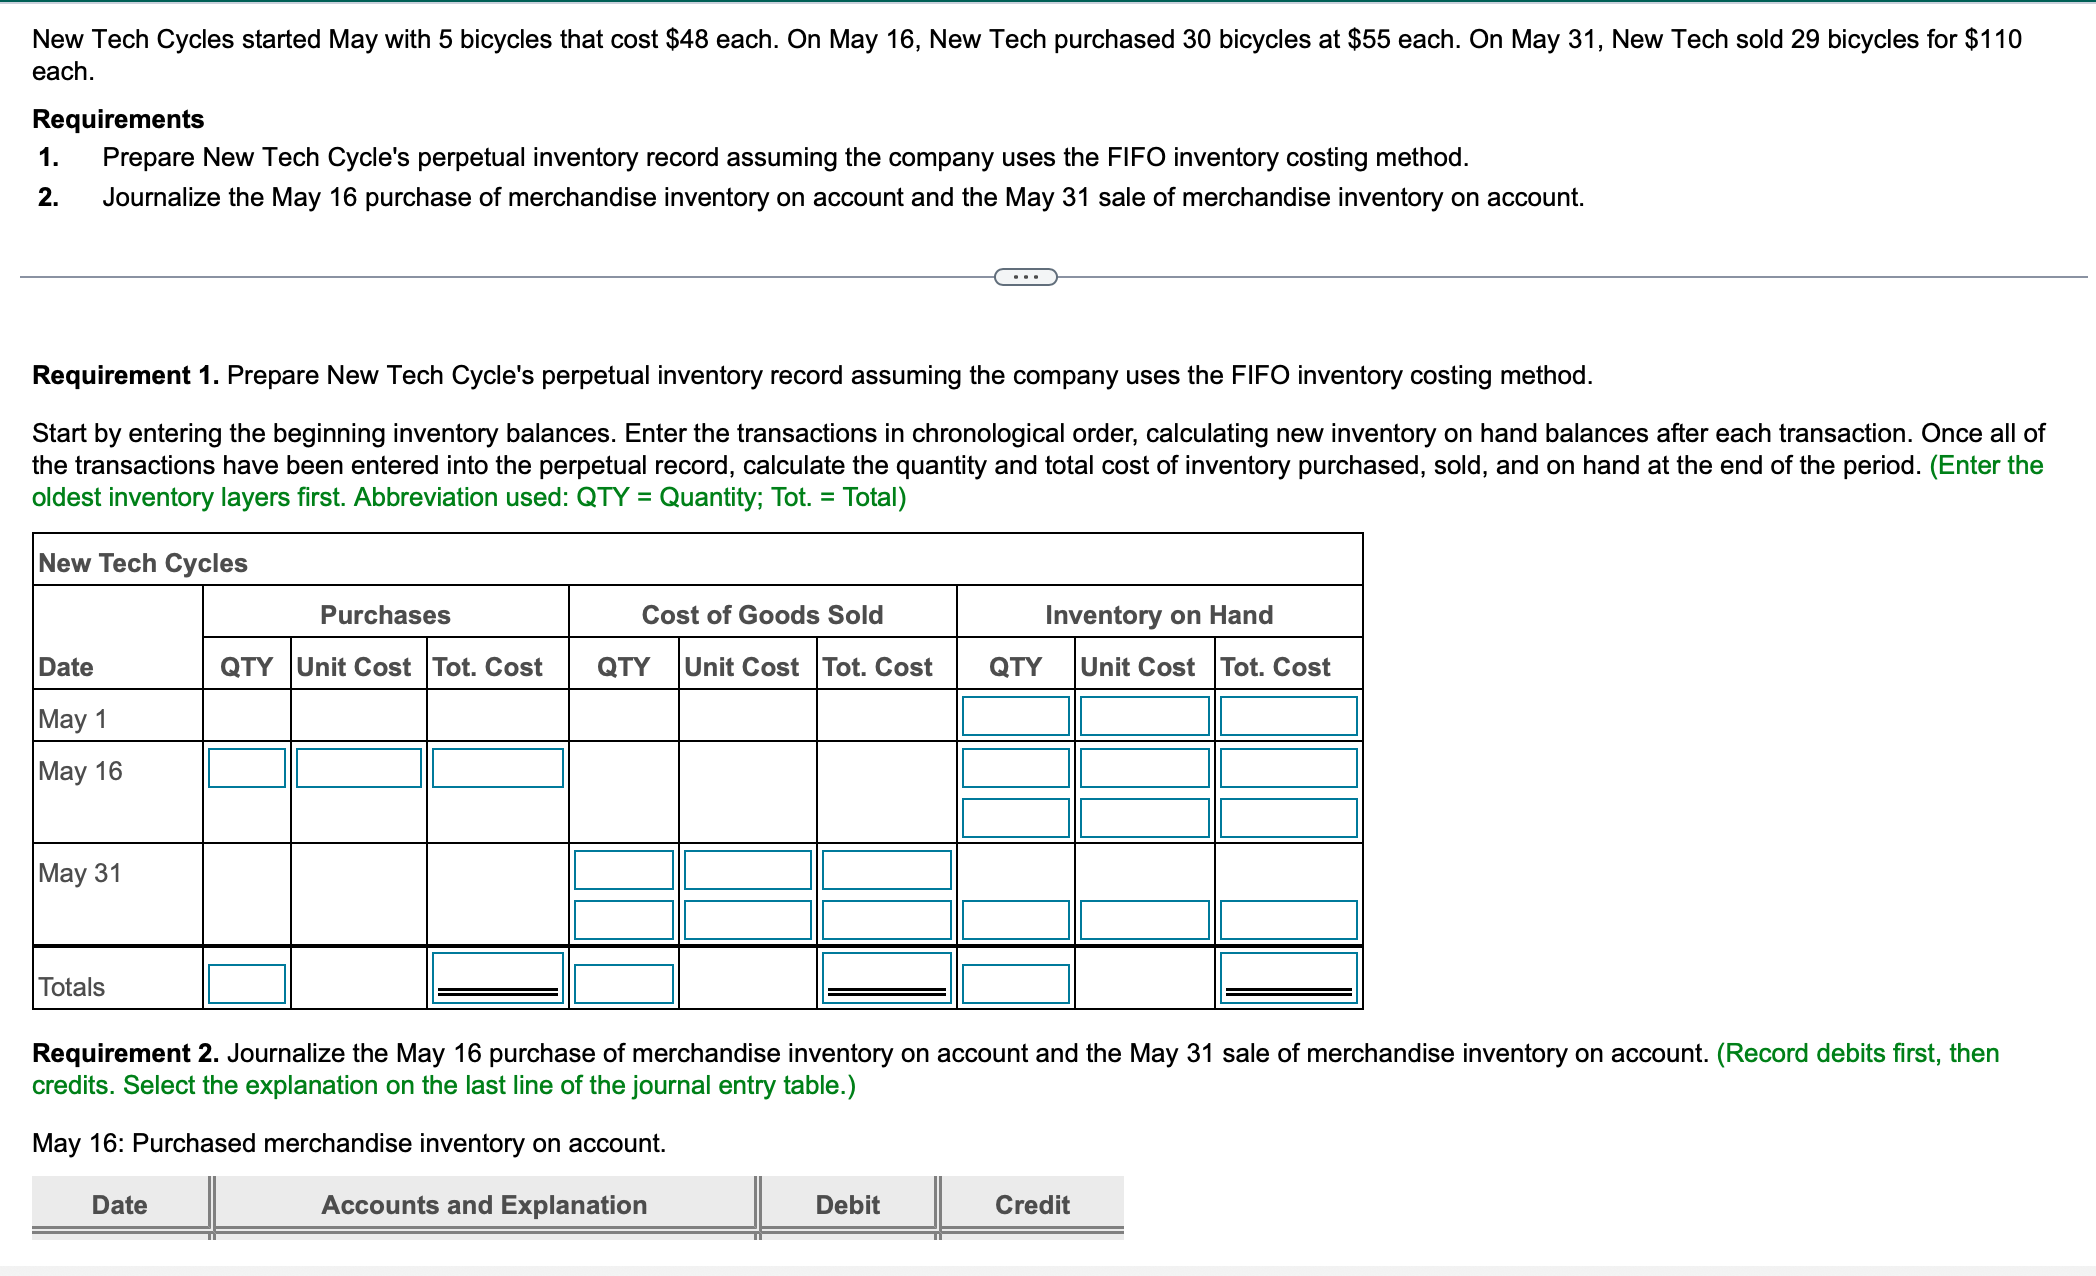Image resolution: width=2096 pixels, height=1276 pixels.
Task: Click May 16 second-row Inventory Tot. Cost field
Action: [x=1288, y=818]
